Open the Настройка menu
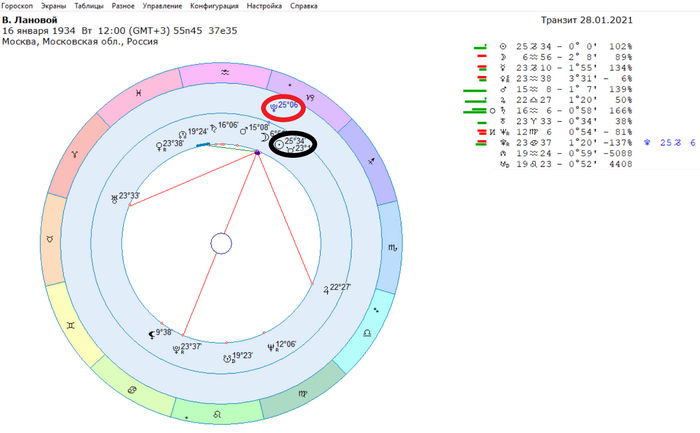The height and width of the screenshot is (433, 700). click(264, 6)
